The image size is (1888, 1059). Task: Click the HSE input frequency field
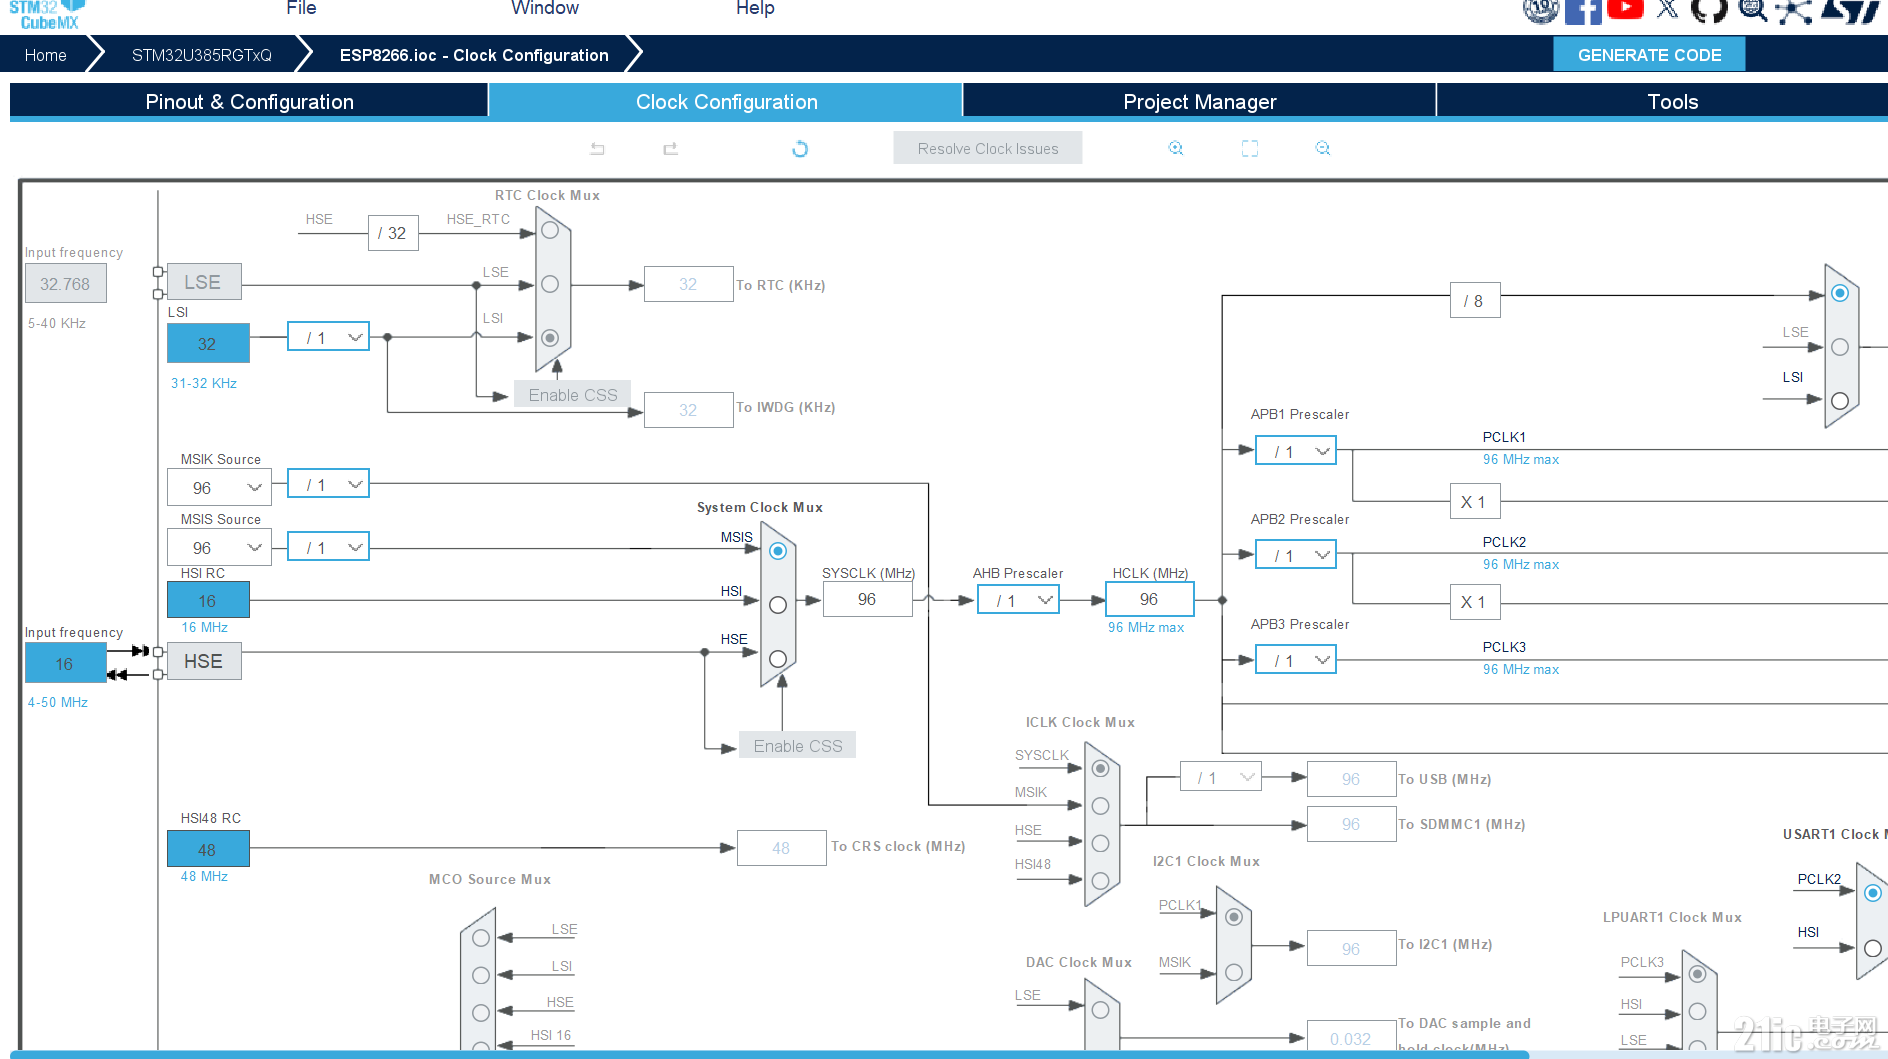[x=65, y=663]
